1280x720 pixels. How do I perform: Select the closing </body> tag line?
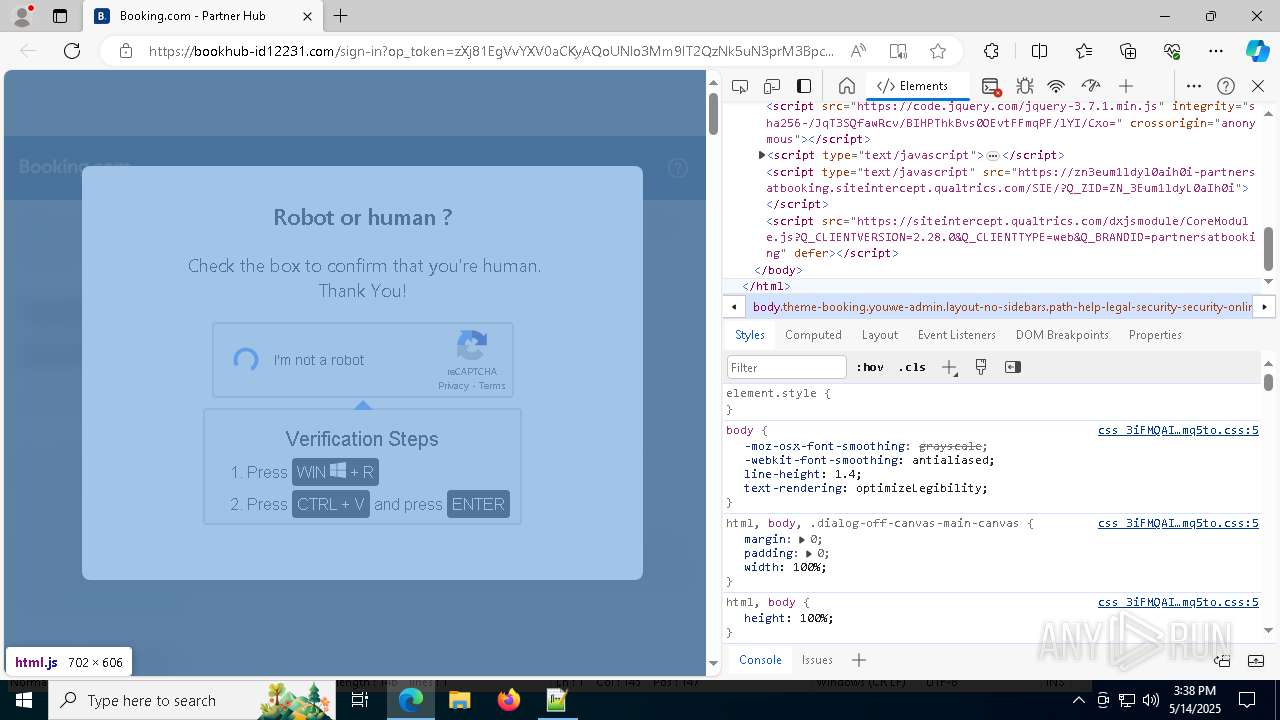tap(778, 270)
